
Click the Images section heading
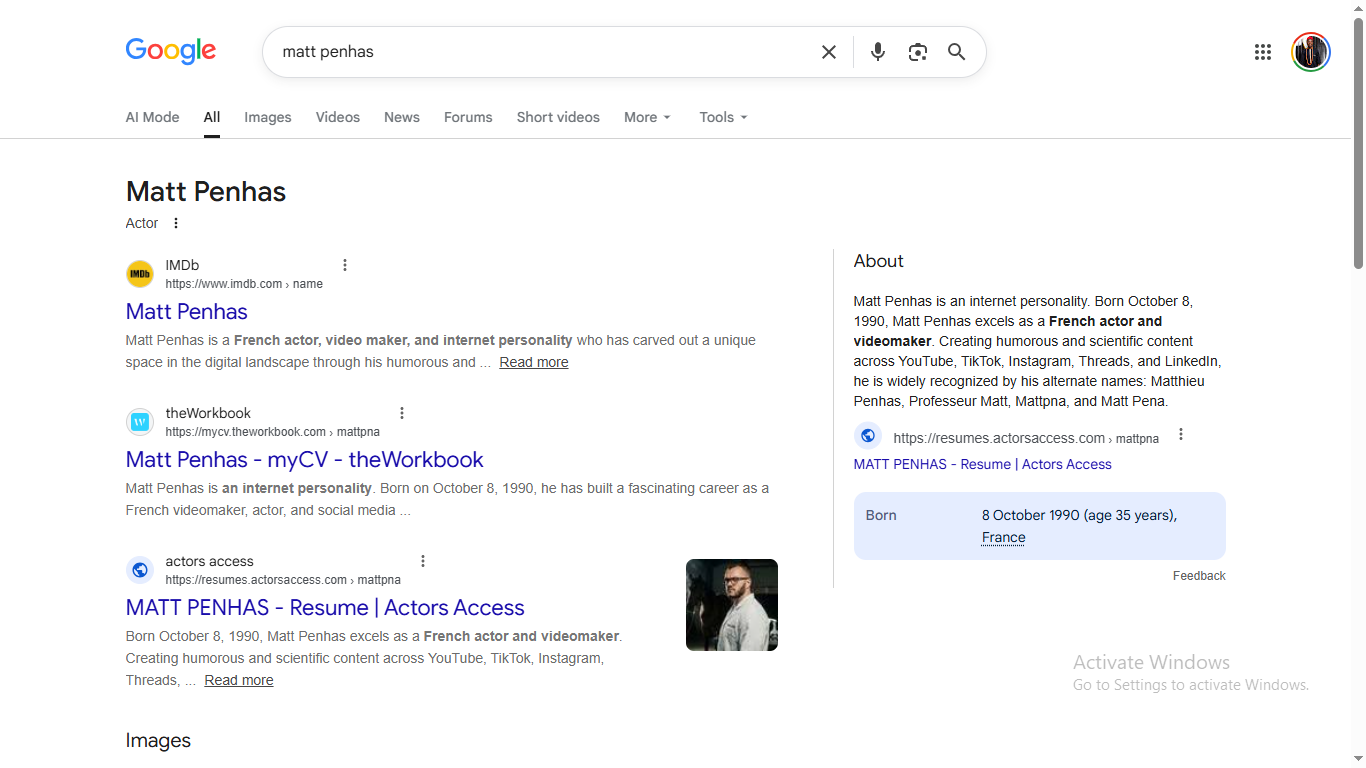[158, 740]
